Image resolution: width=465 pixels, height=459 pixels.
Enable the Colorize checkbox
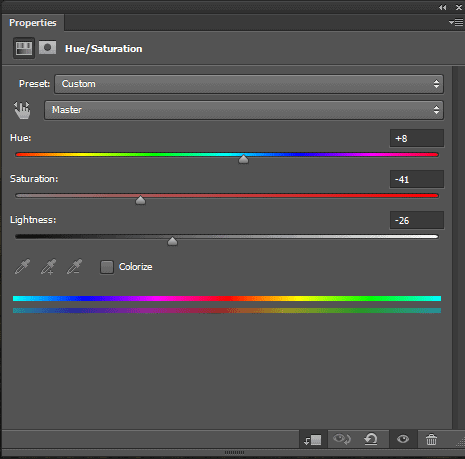(x=107, y=267)
